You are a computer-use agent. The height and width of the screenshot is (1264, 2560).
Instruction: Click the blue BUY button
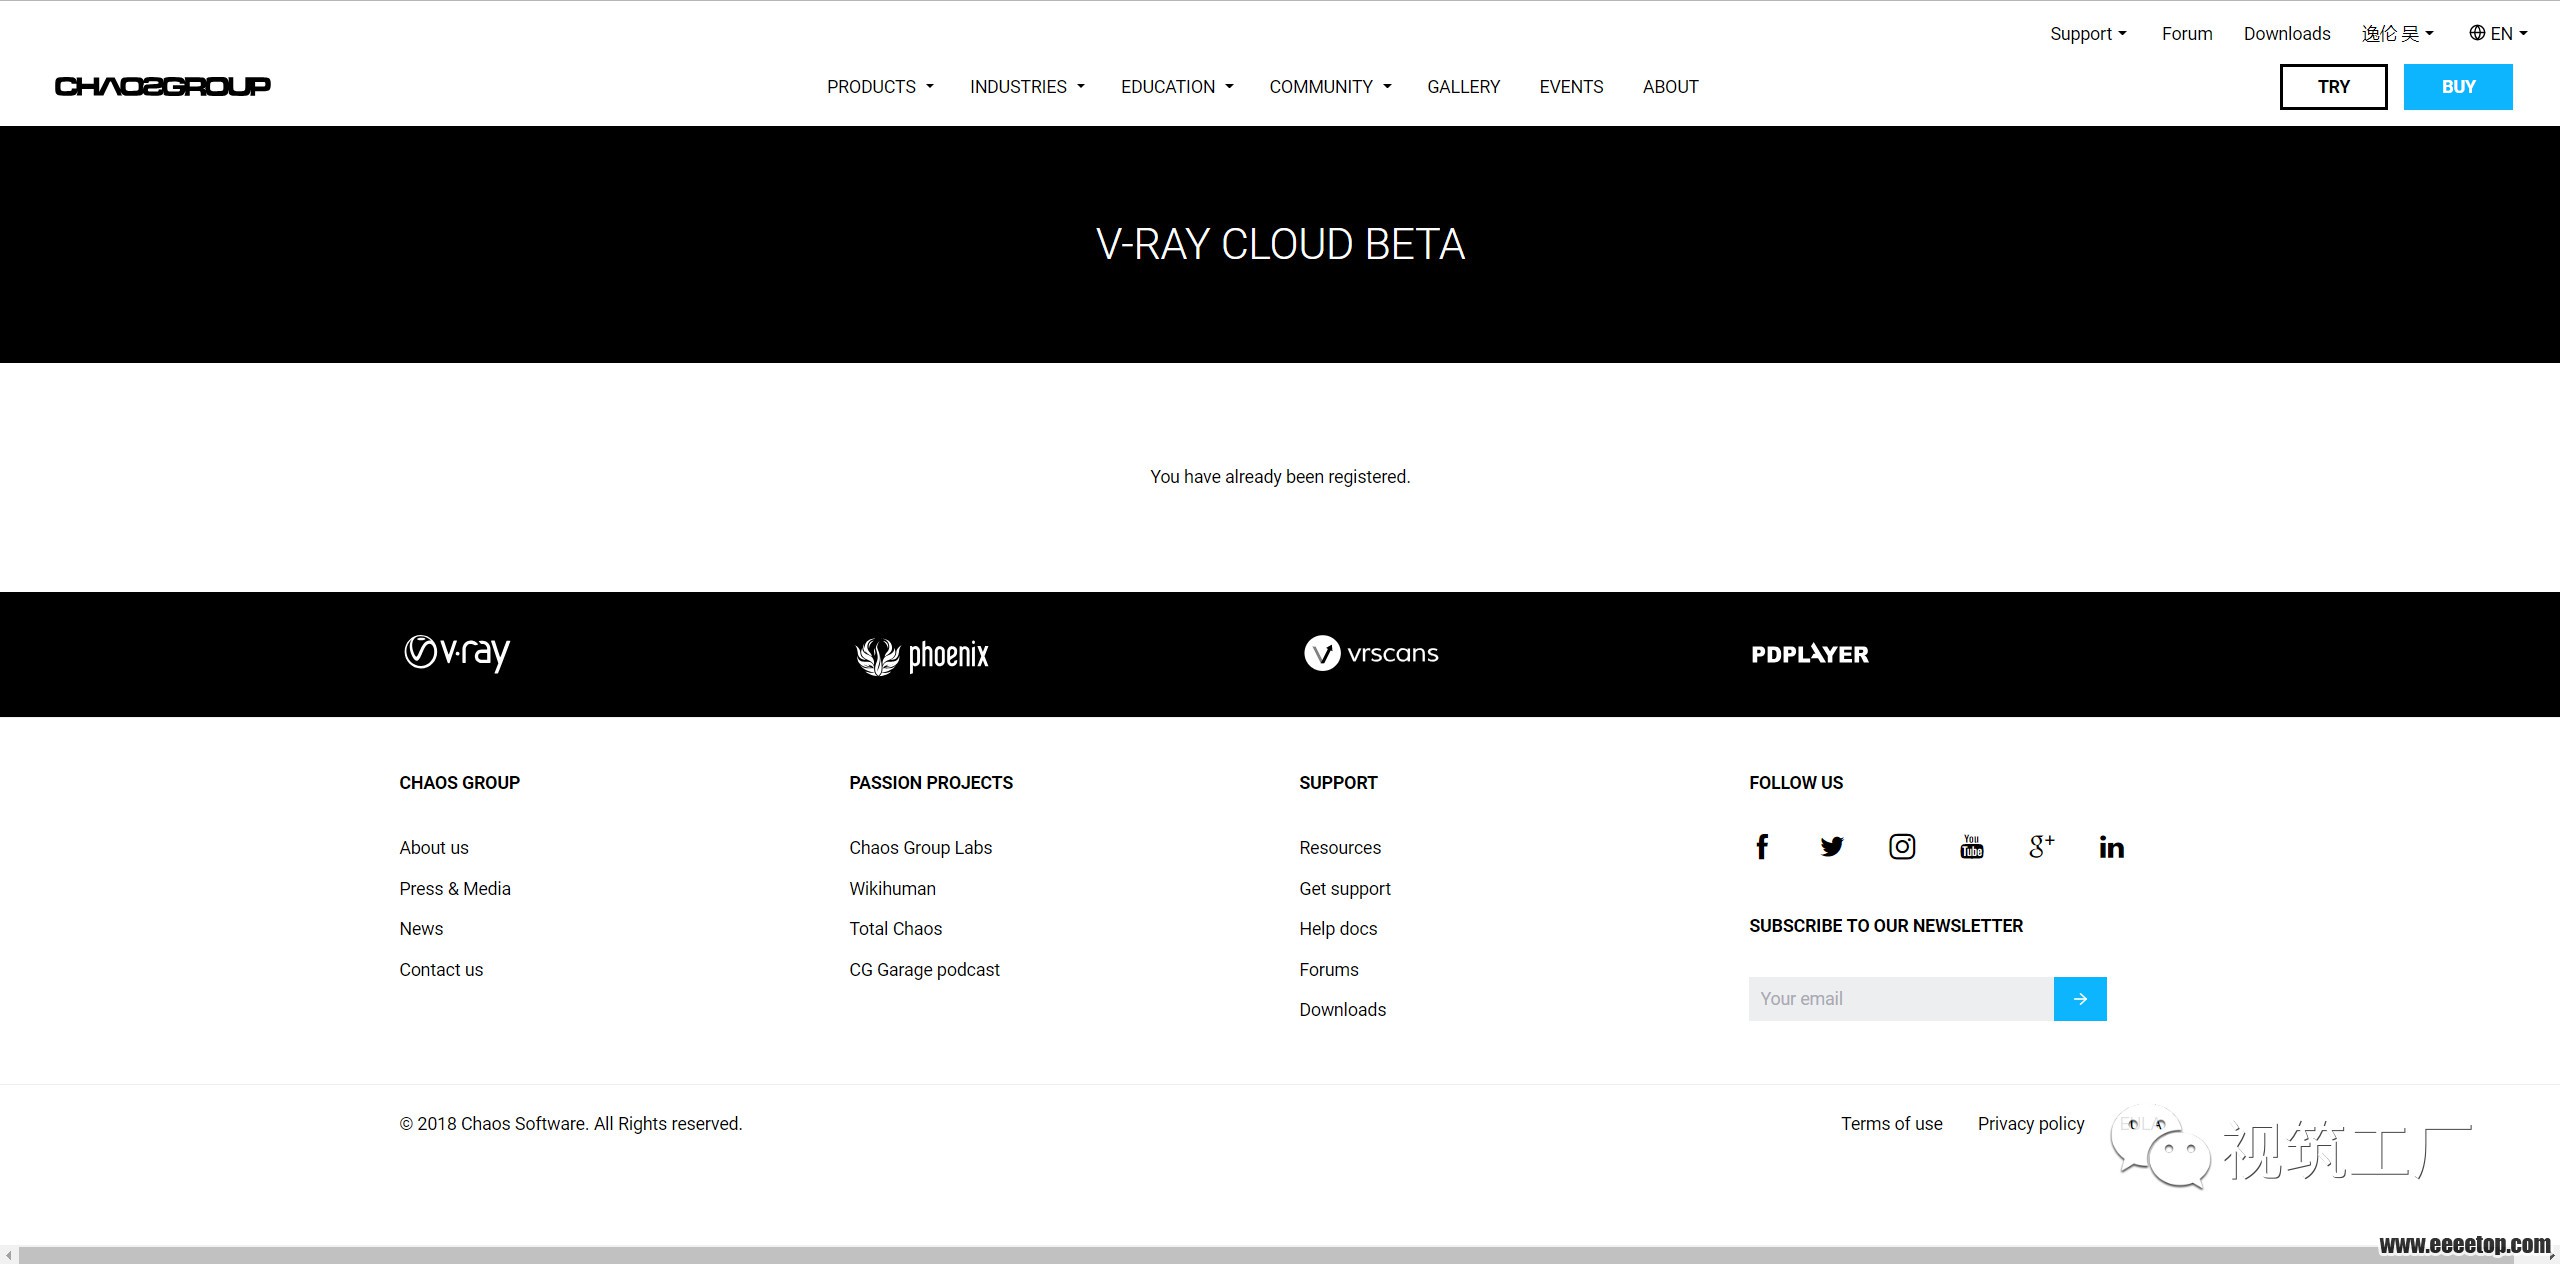click(x=2458, y=87)
